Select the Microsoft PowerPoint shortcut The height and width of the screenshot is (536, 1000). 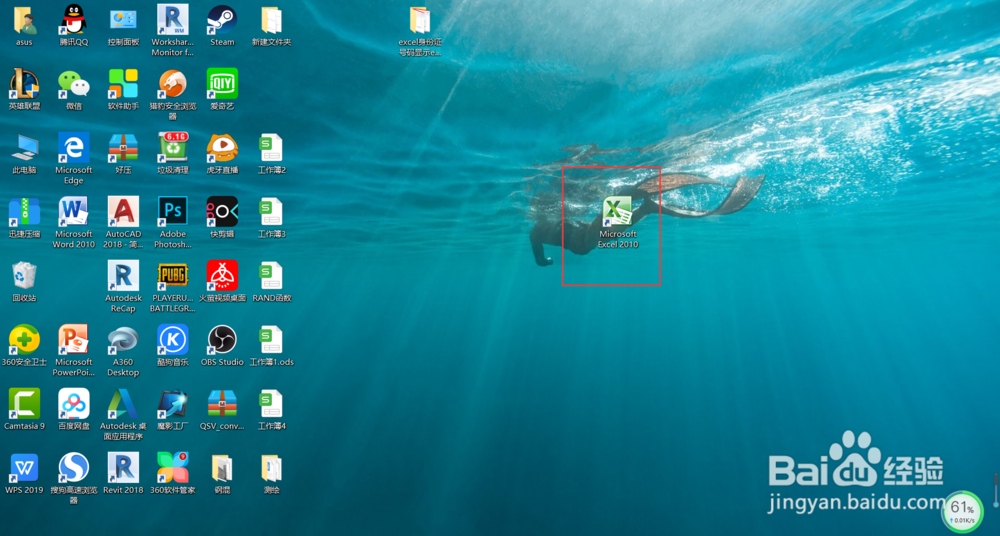coord(73,350)
